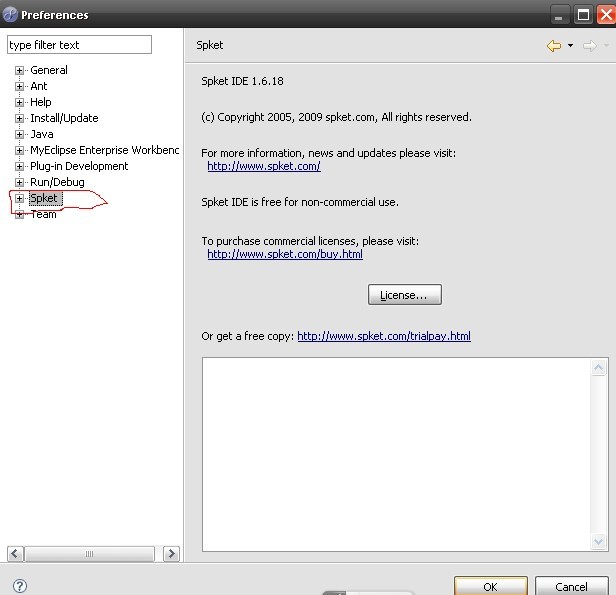Select Plug-in Development in tree
This screenshot has height=595, width=616.
[x=79, y=167]
